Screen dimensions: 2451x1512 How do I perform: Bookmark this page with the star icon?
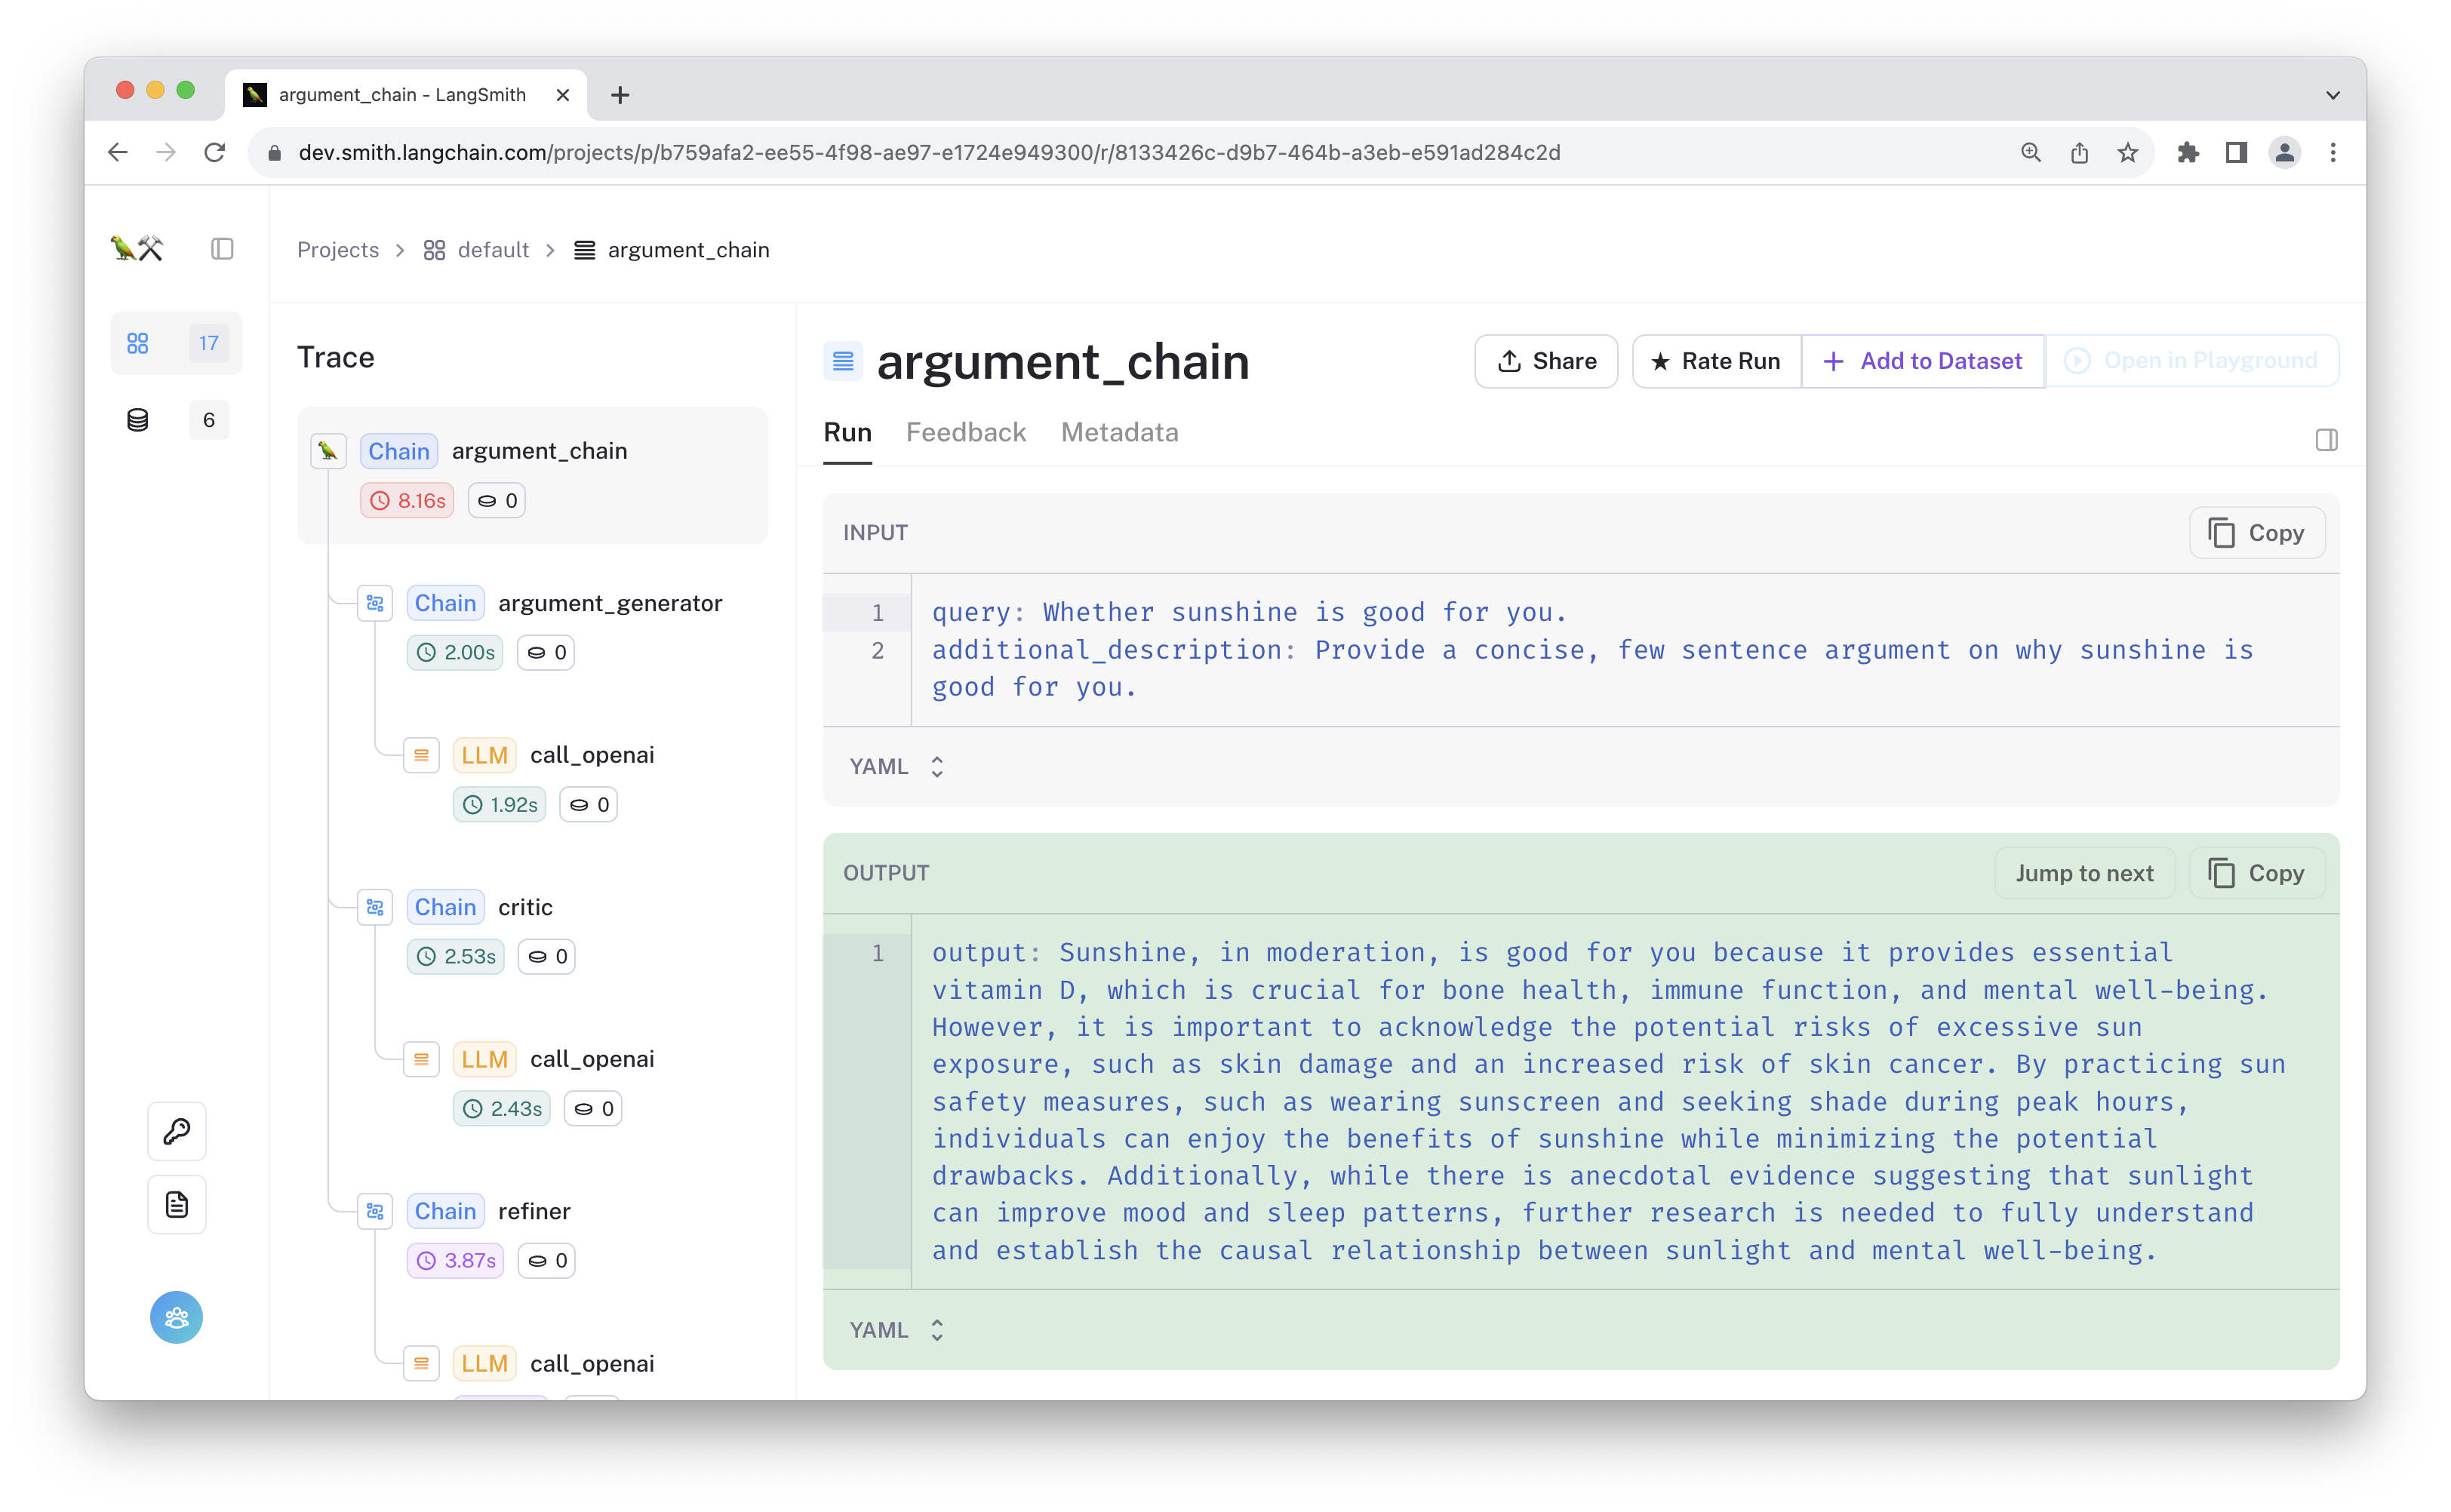point(2127,152)
